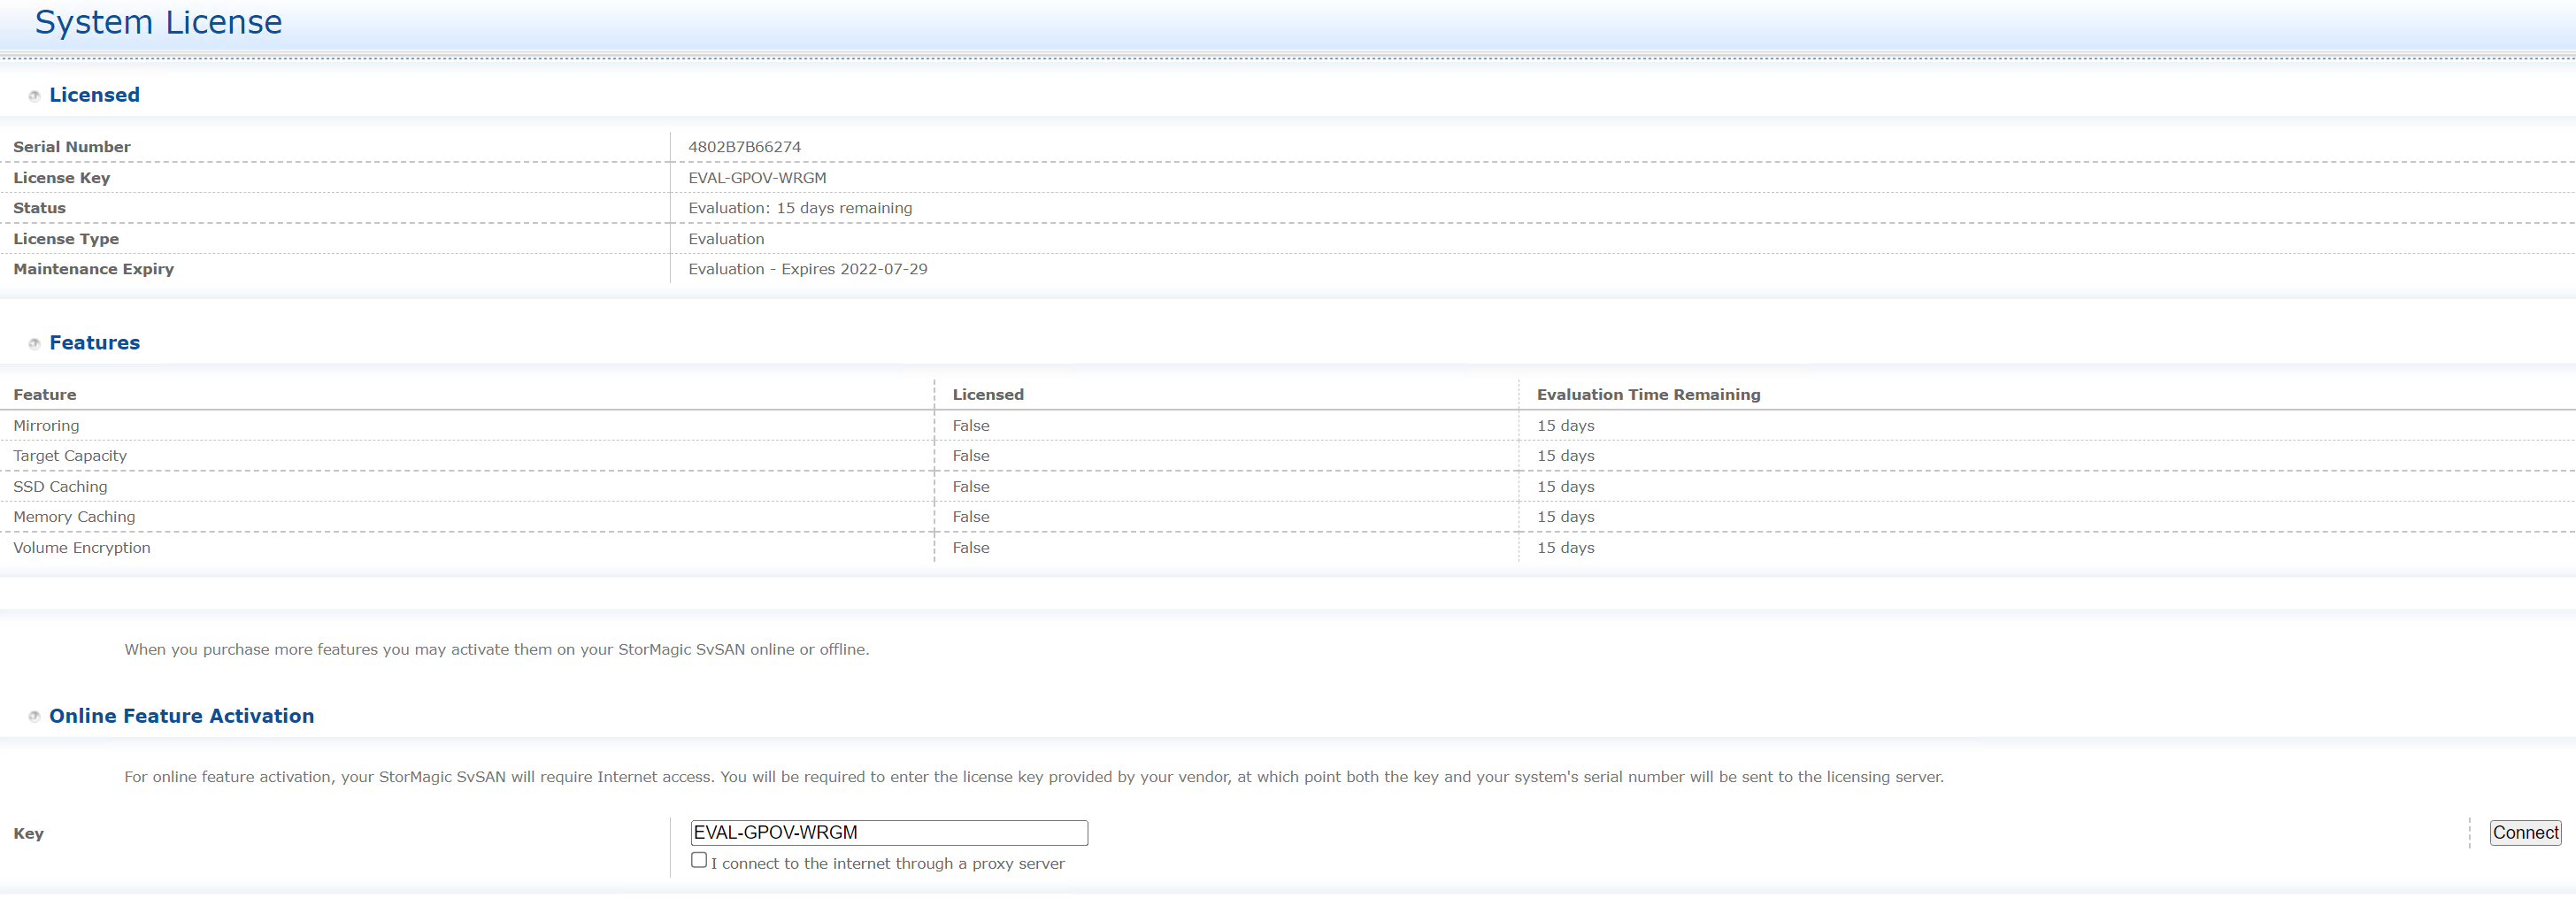
Task: Click the Features section heading
Action: (94, 343)
